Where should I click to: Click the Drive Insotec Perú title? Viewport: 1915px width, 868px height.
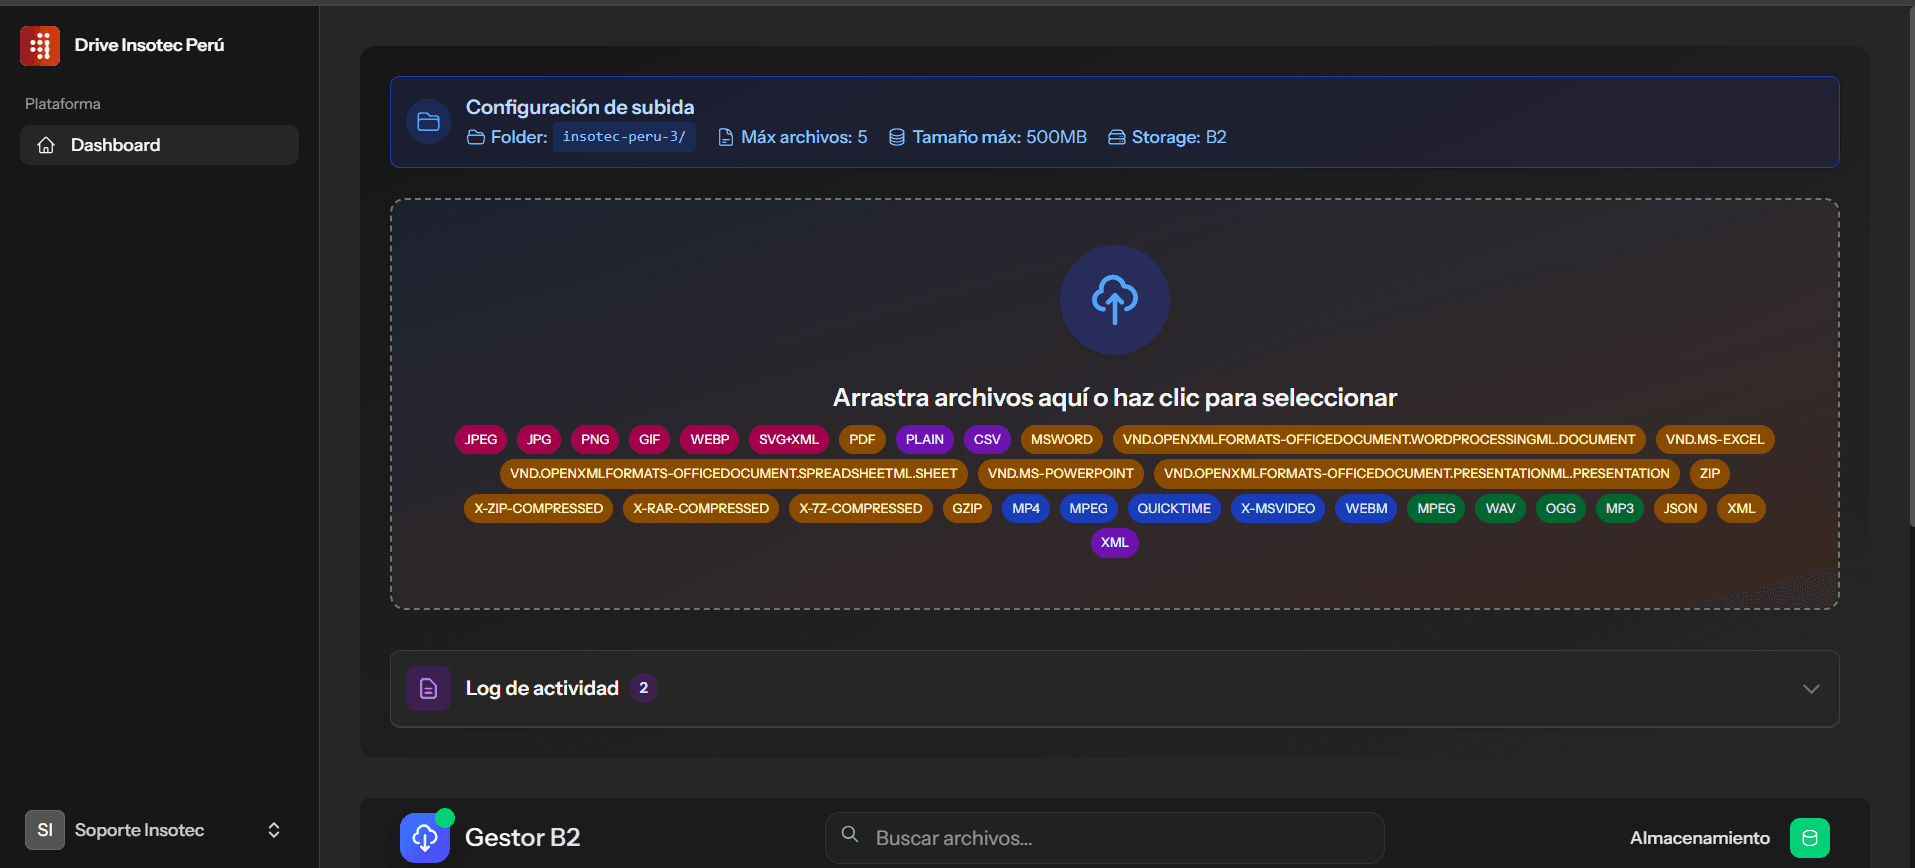[149, 45]
